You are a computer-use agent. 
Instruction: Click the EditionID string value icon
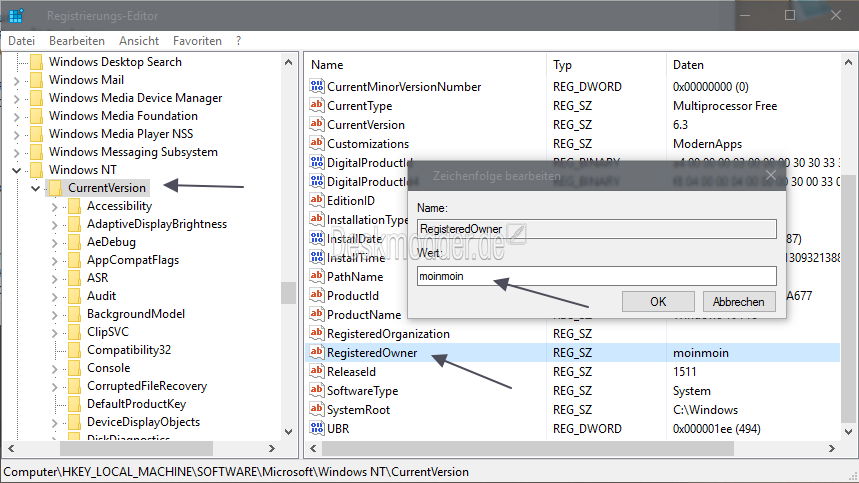pos(317,200)
